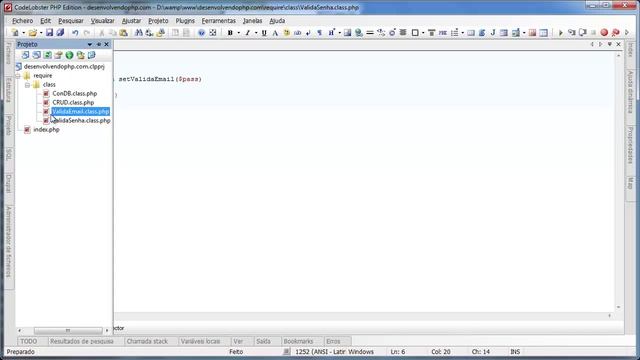This screenshot has width=640, height=360.
Task: Click the full screen toolbar icon
Action: [213, 33]
